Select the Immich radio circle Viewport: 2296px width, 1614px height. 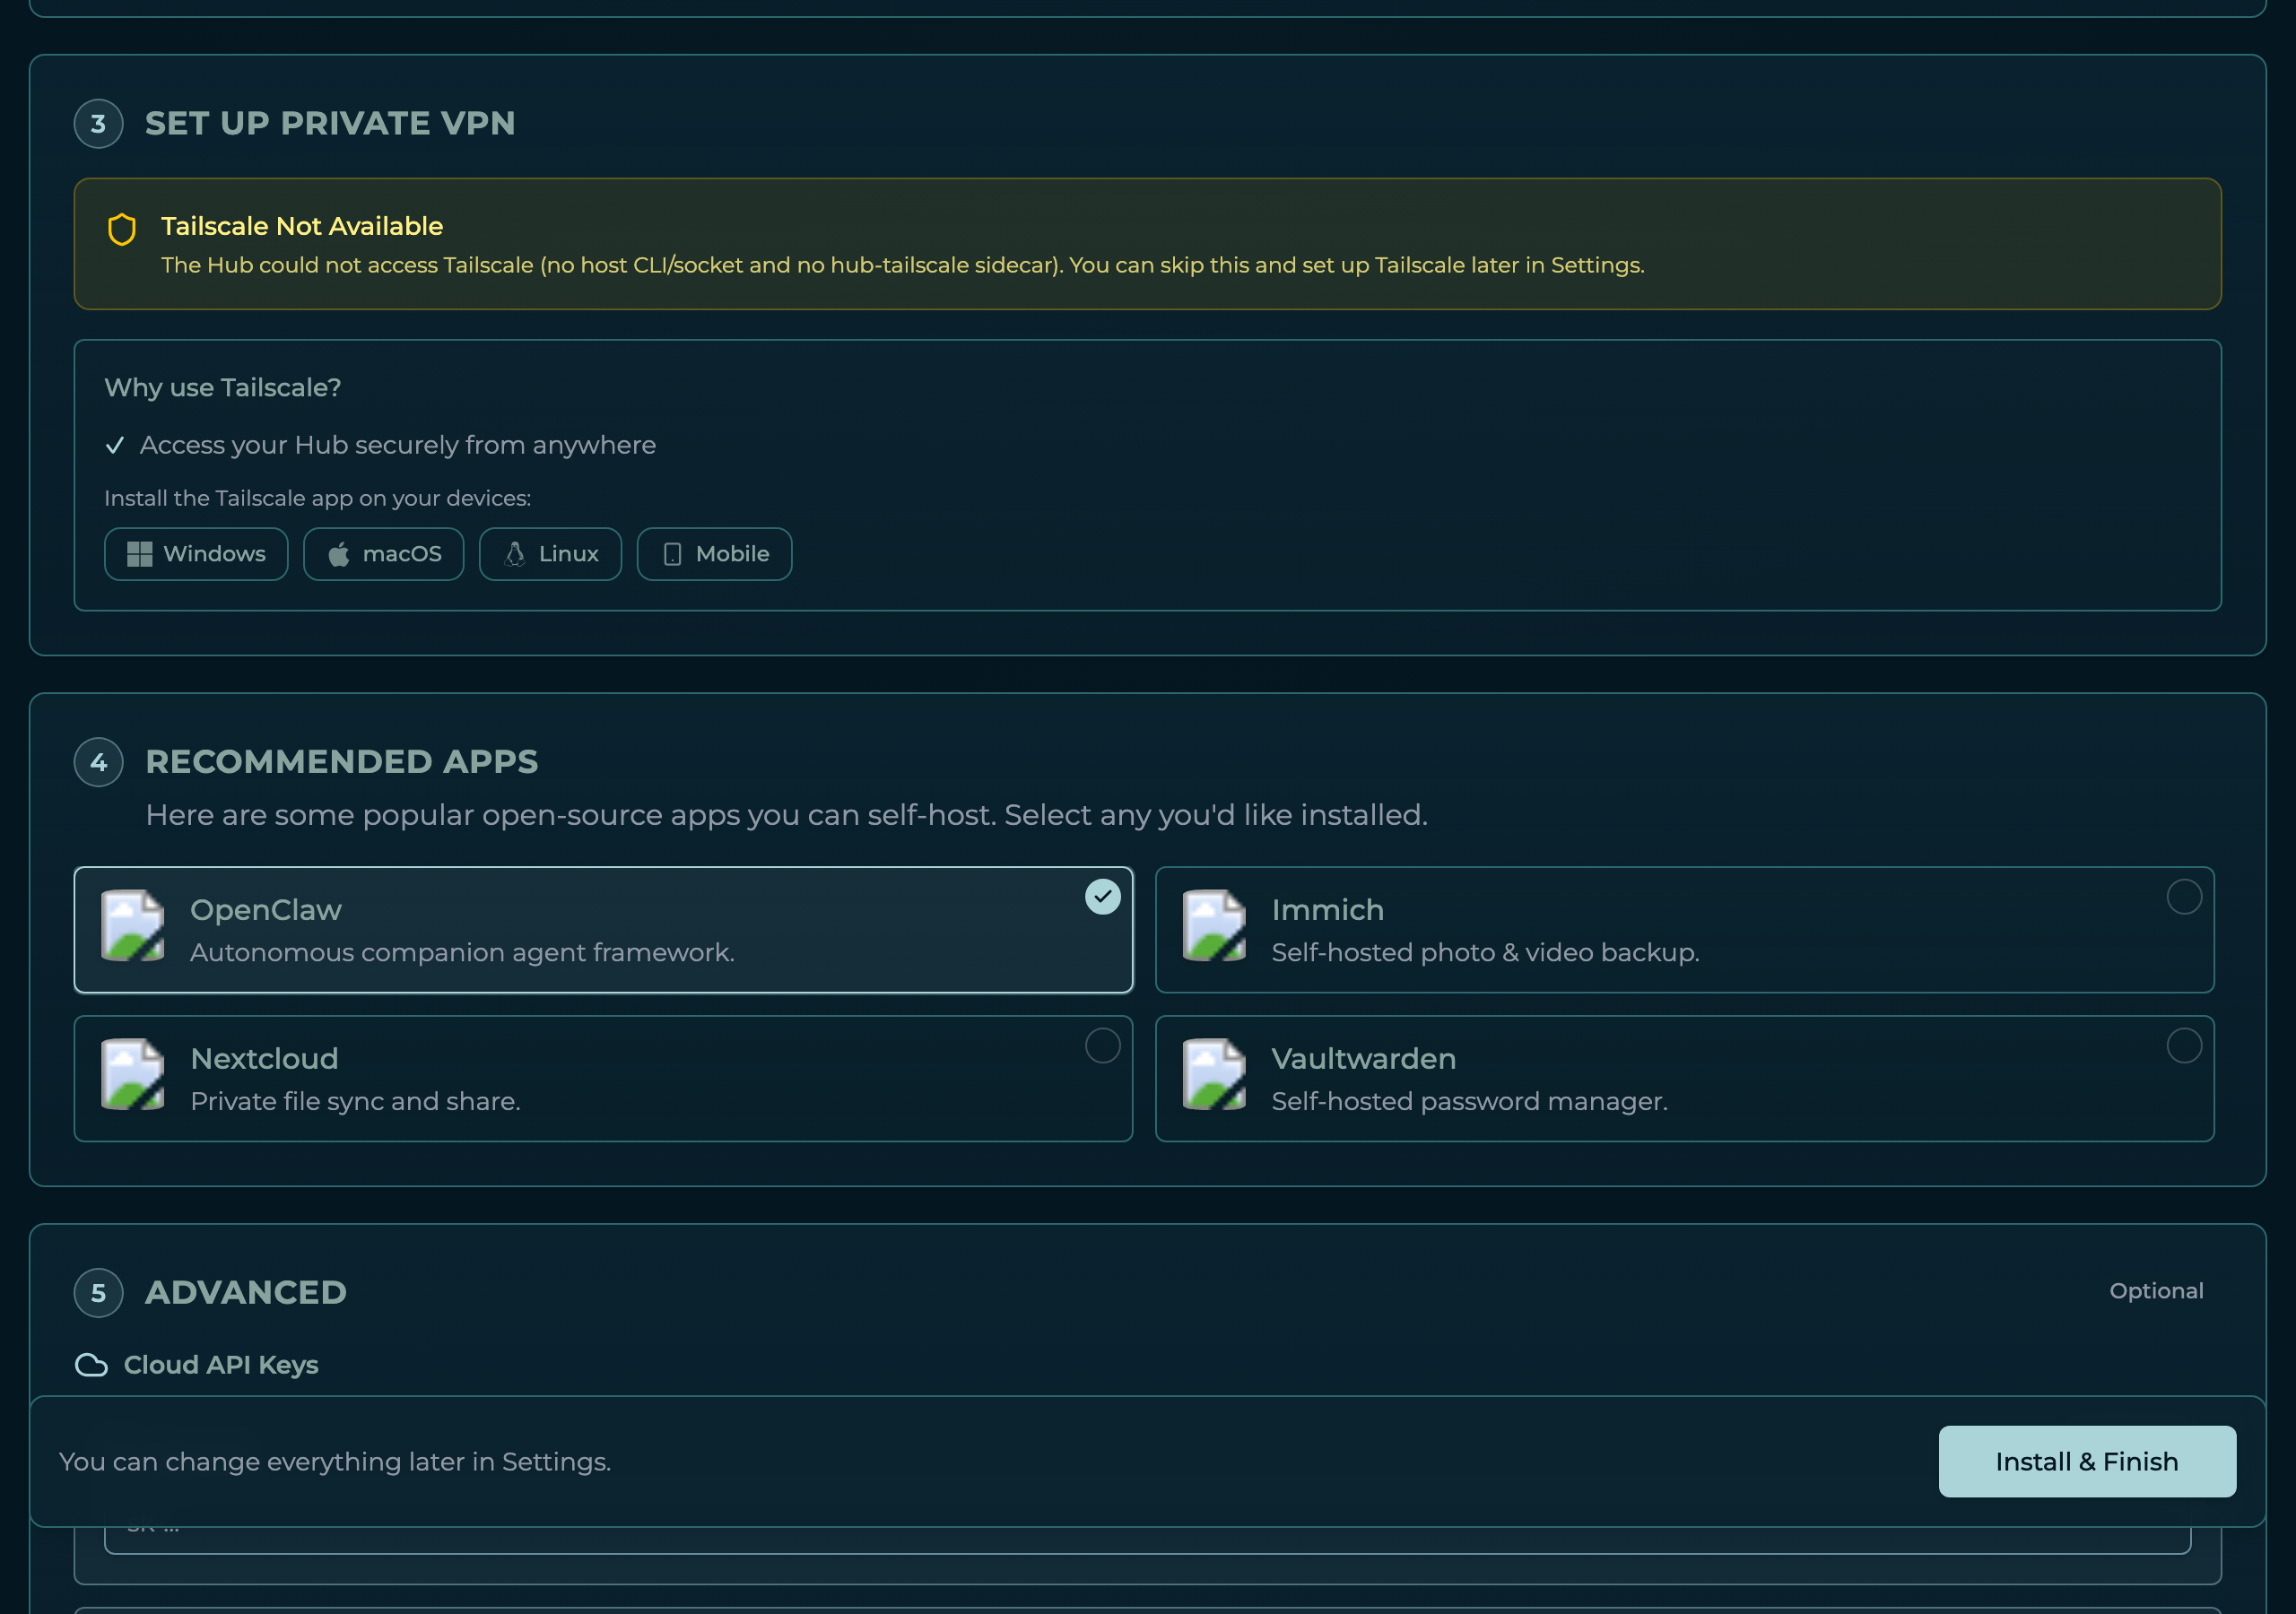[x=2184, y=897]
